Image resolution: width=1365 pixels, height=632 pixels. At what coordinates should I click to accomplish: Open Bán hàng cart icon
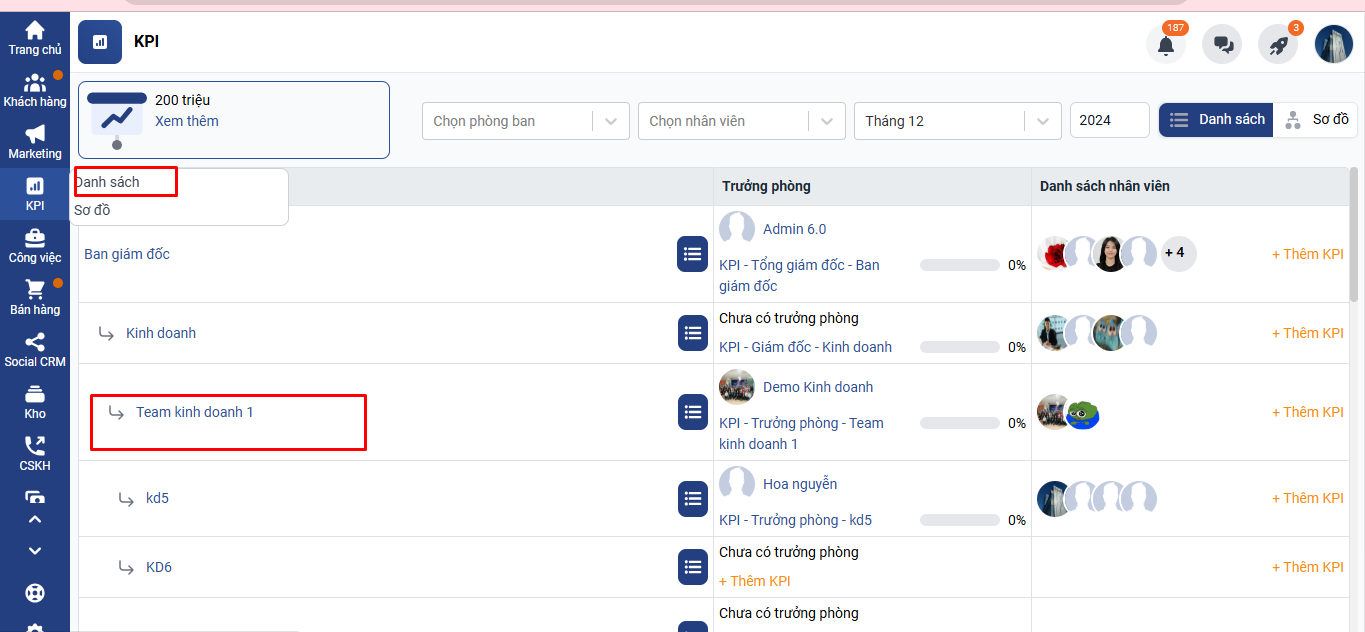coord(35,297)
